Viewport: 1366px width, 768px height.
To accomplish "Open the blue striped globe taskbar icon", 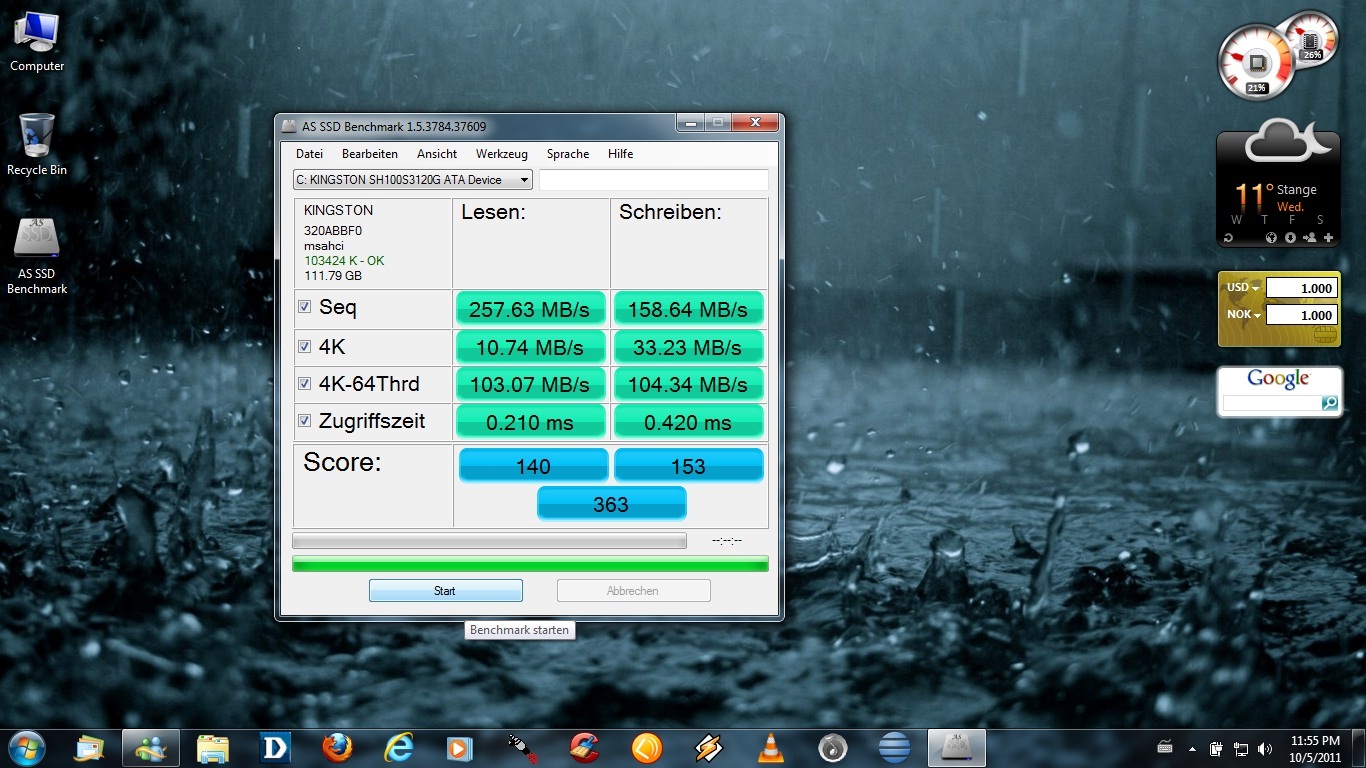I will 894,747.
